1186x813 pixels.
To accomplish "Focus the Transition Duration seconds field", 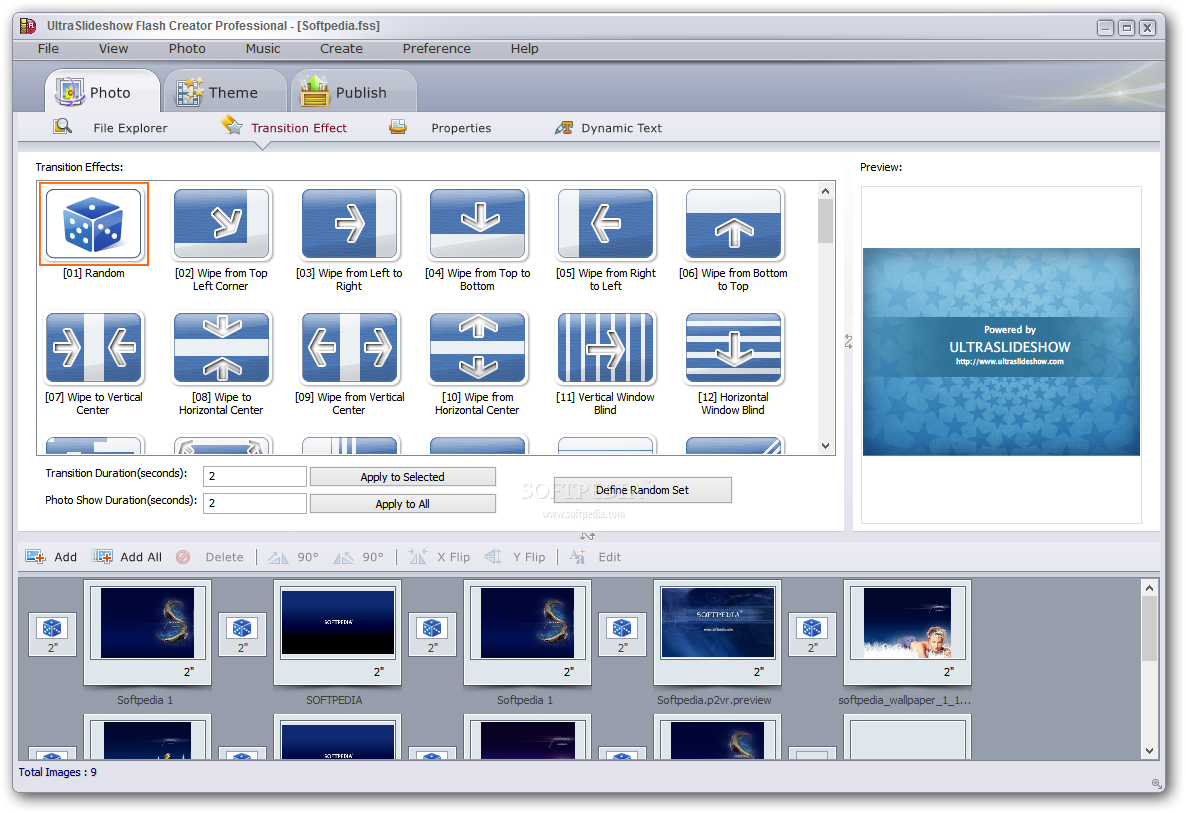I will pyautogui.click(x=254, y=476).
